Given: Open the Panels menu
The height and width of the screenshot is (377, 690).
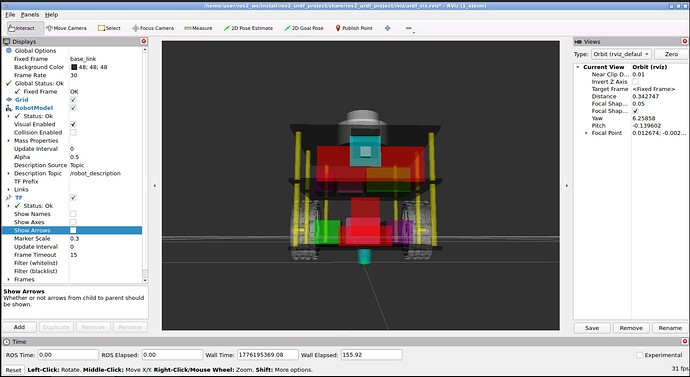Looking at the screenshot, I should [x=30, y=15].
